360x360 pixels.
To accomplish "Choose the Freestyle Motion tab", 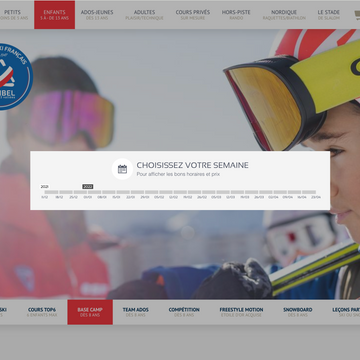I will [x=241, y=312].
